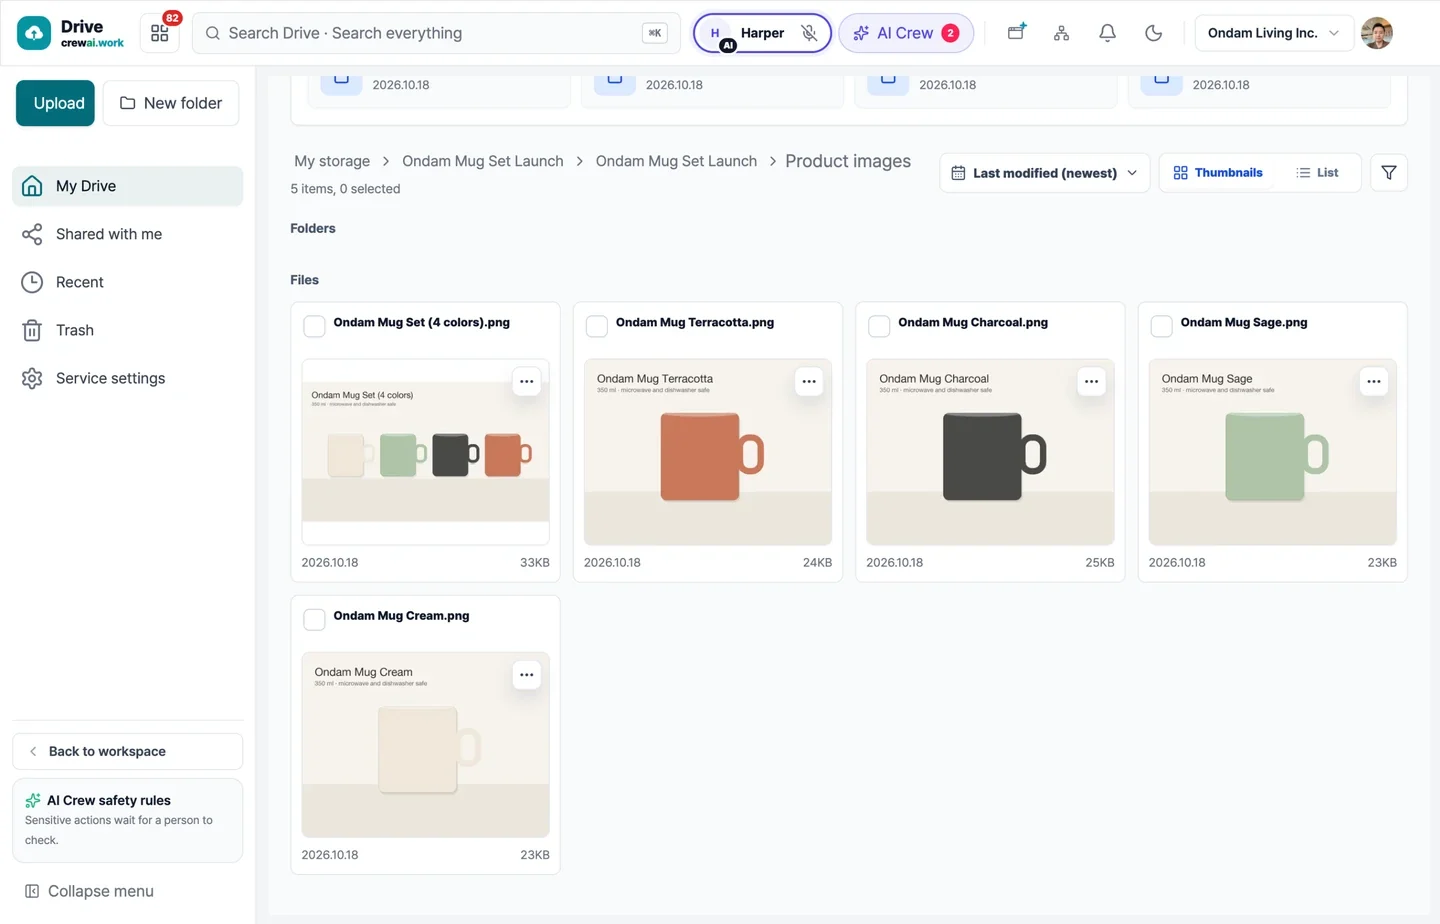Open the apps grid with 82 badge

[160, 33]
